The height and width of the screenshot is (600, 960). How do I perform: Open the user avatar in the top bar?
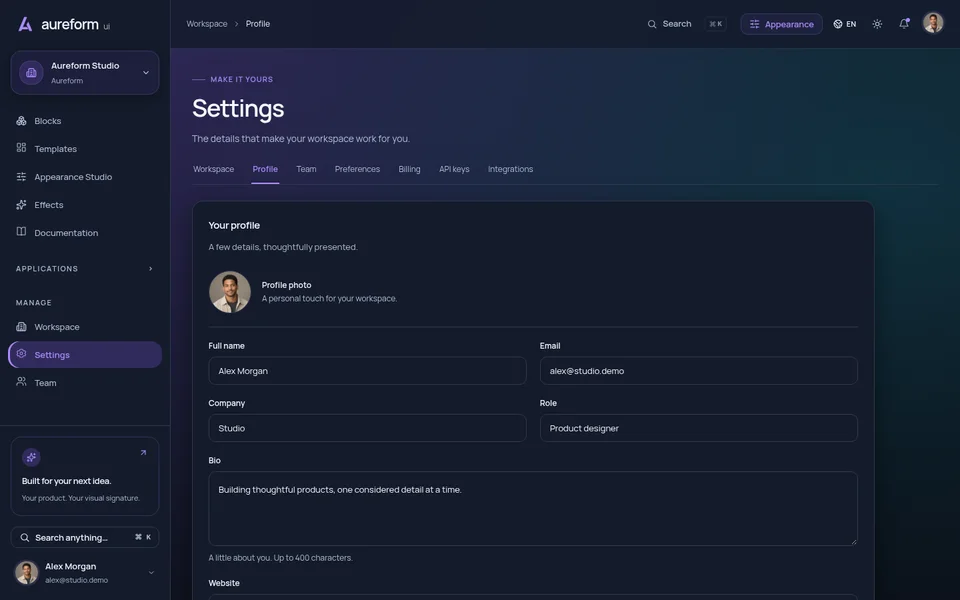pos(932,23)
